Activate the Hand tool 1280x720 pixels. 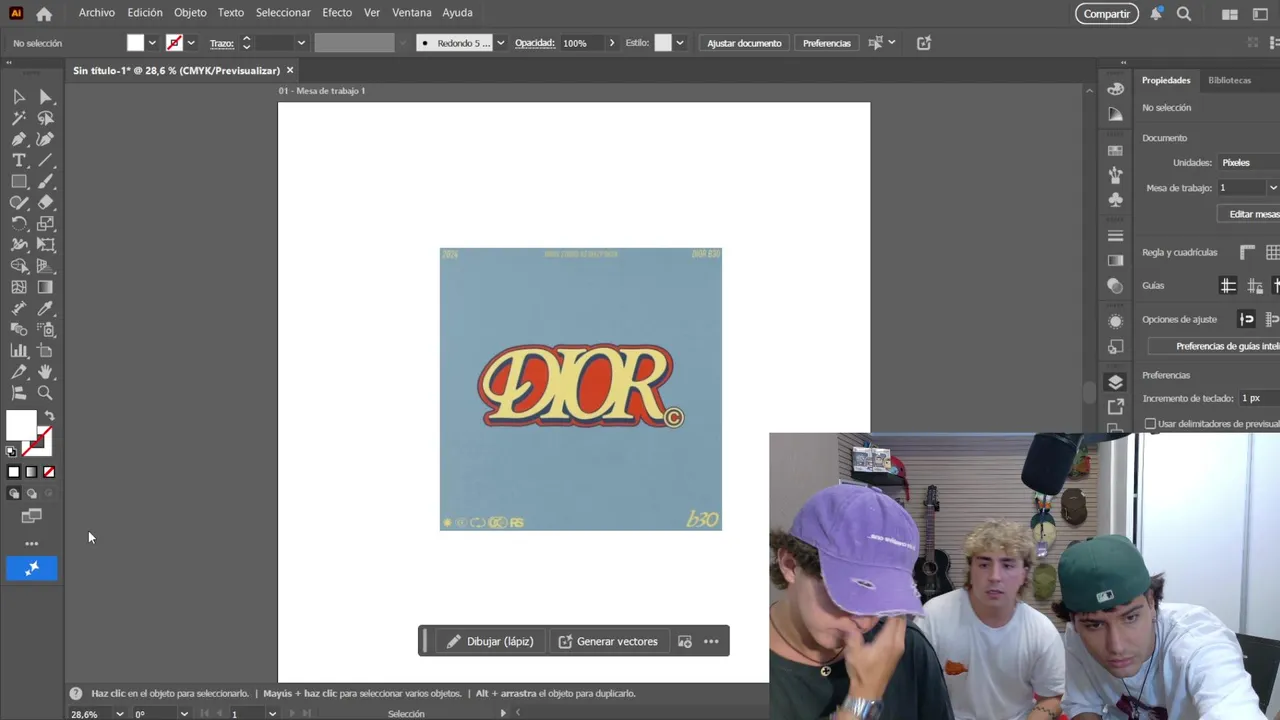tap(45, 372)
